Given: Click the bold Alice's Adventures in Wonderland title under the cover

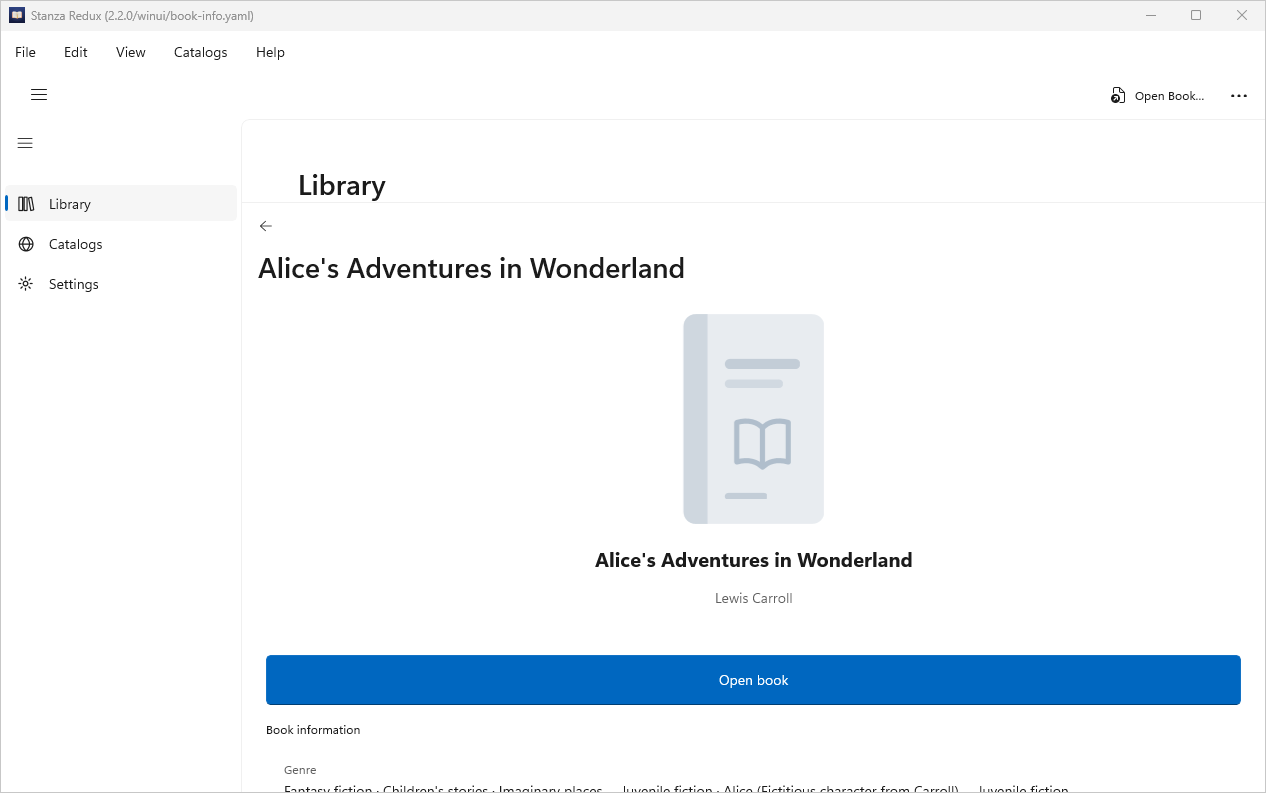Looking at the screenshot, I should (x=754, y=560).
